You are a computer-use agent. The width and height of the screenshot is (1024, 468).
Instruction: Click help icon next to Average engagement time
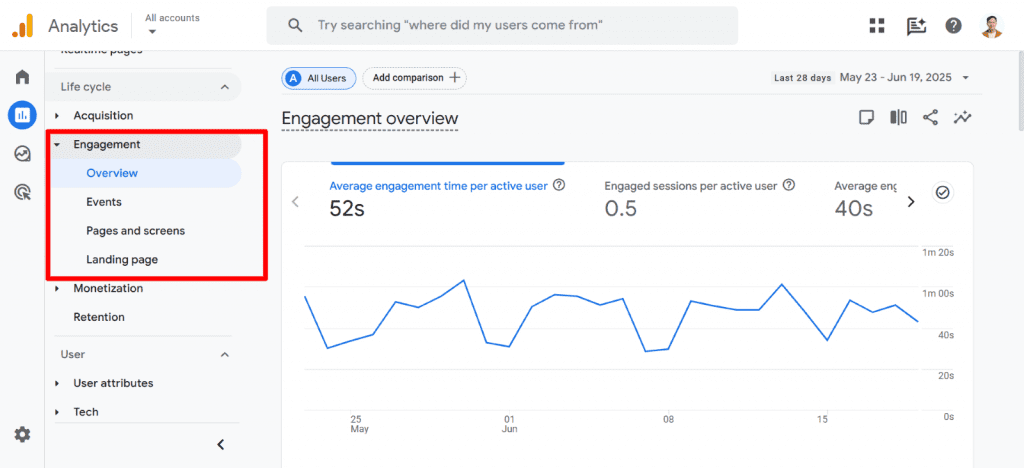558,185
